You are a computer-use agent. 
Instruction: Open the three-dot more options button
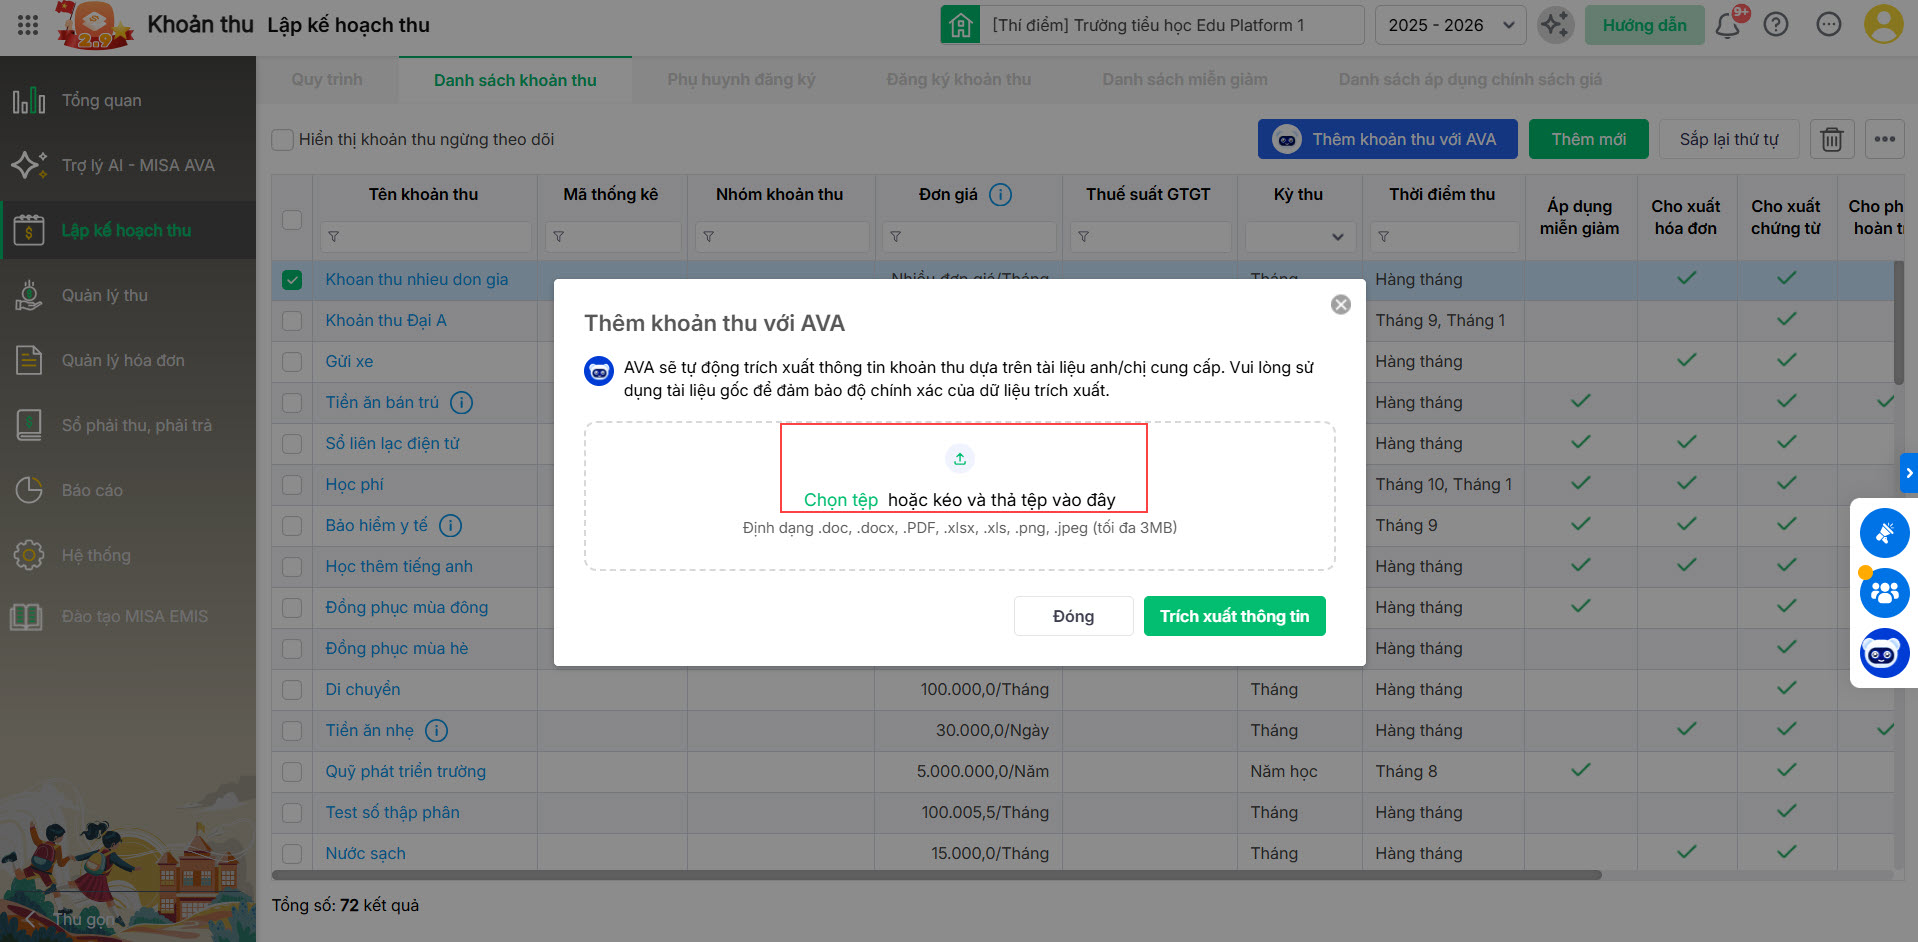pyautogui.click(x=1884, y=140)
